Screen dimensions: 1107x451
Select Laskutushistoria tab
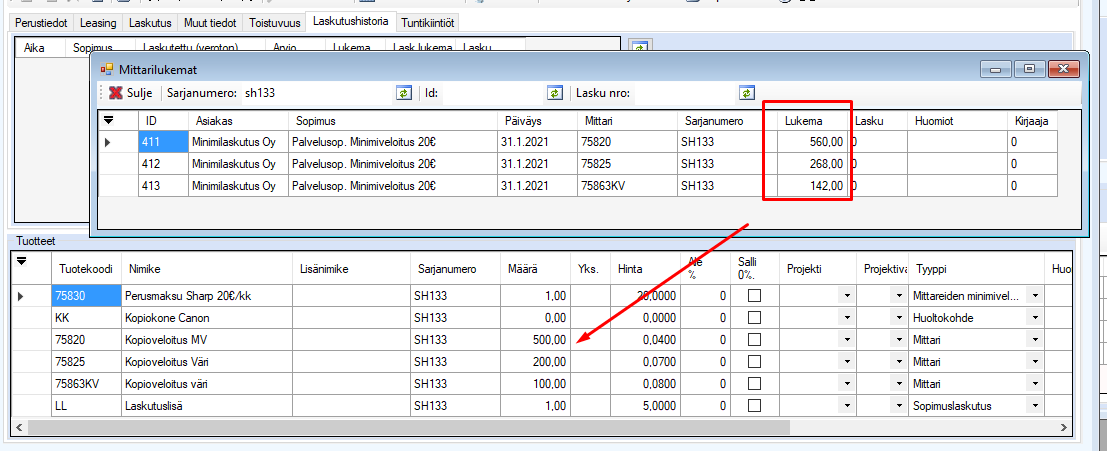[351, 21]
